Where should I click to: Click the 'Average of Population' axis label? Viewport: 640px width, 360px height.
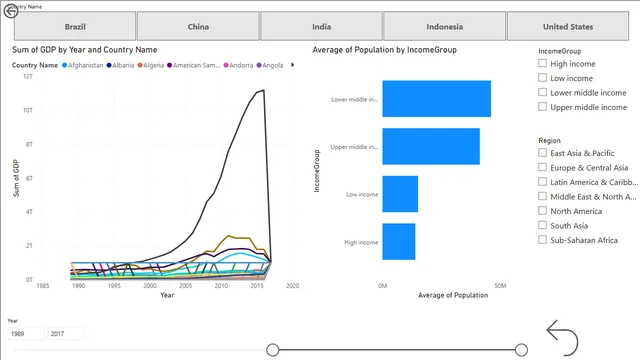tap(453, 295)
